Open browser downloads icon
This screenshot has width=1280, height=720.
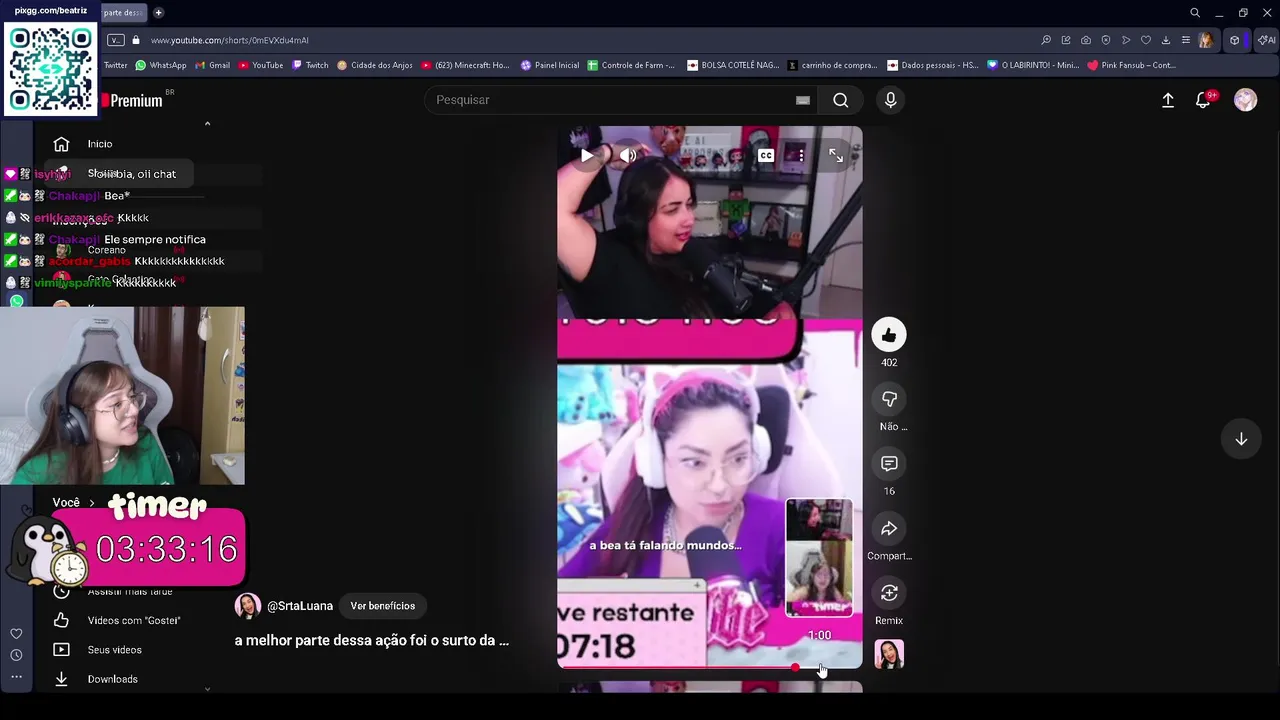point(1166,40)
